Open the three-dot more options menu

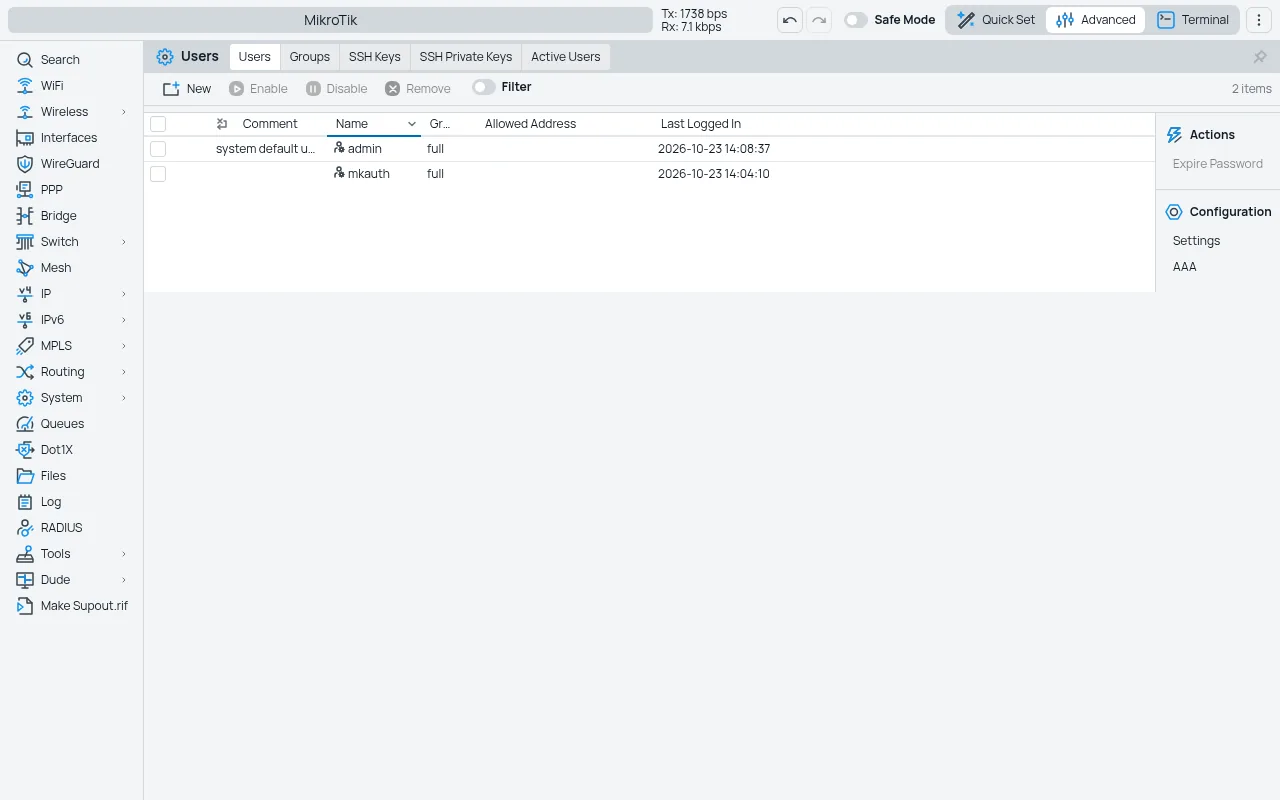pos(1259,20)
